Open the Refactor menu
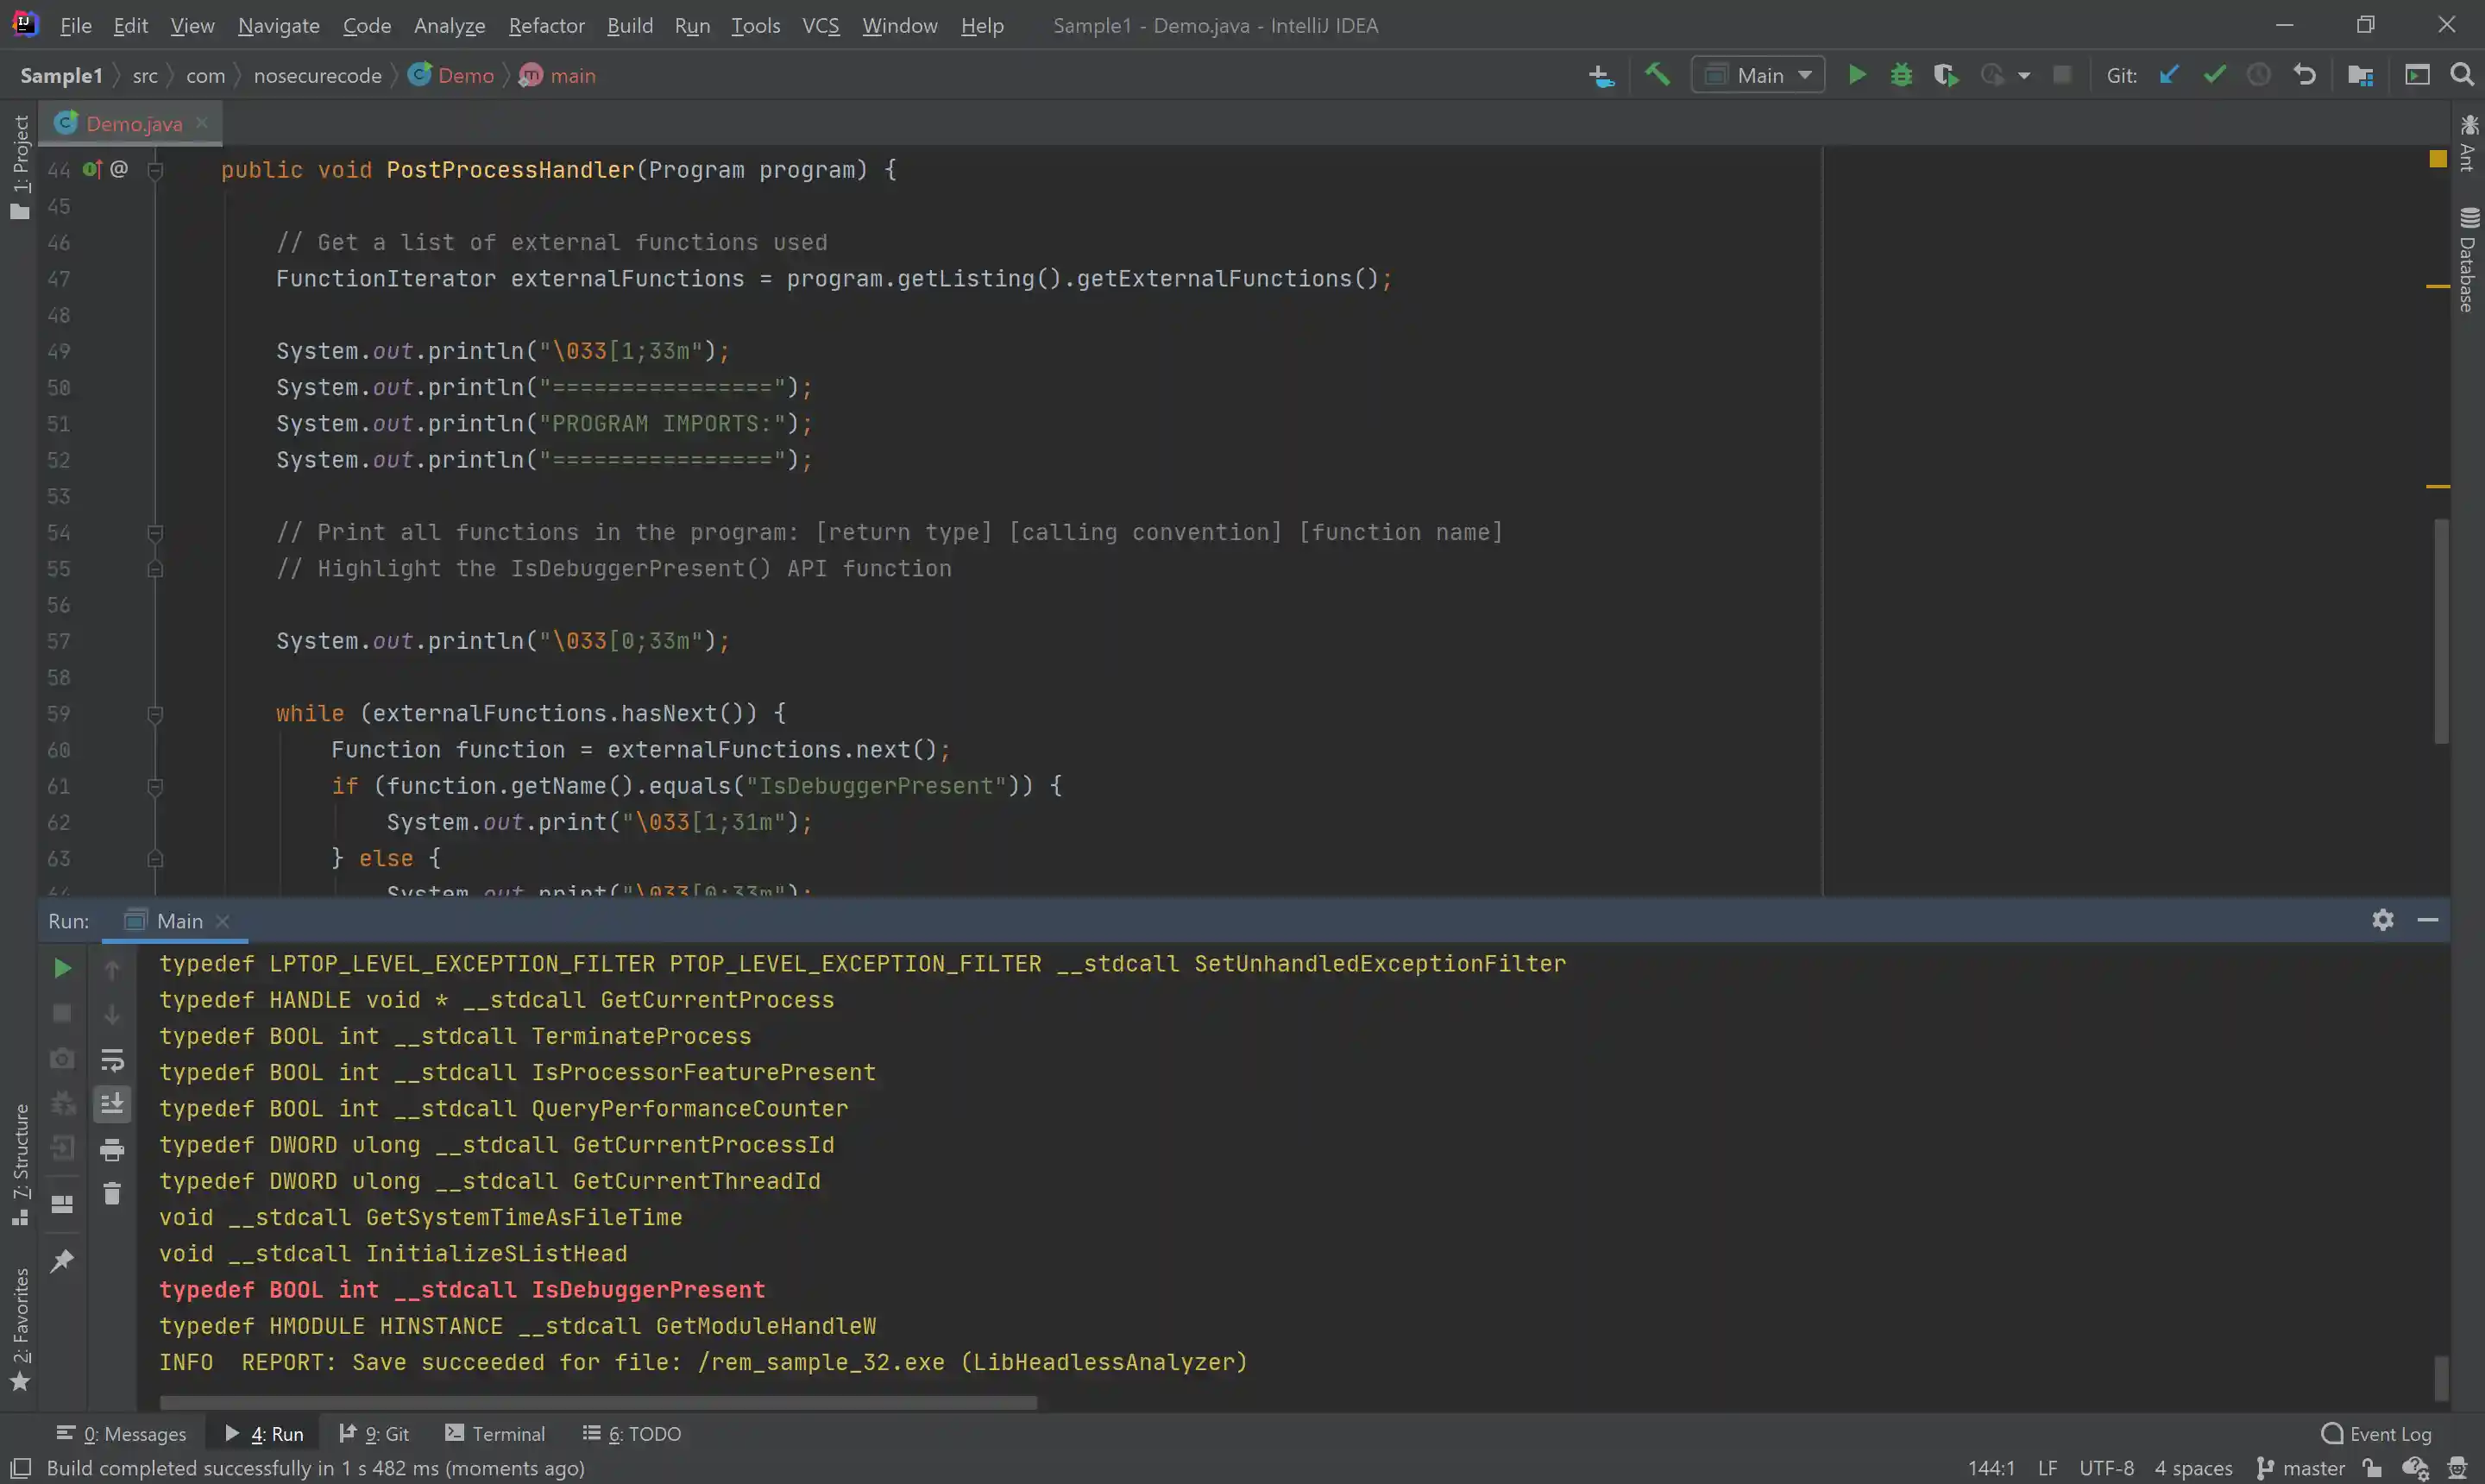Image resolution: width=2485 pixels, height=1484 pixels. click(x=546, y=26)
